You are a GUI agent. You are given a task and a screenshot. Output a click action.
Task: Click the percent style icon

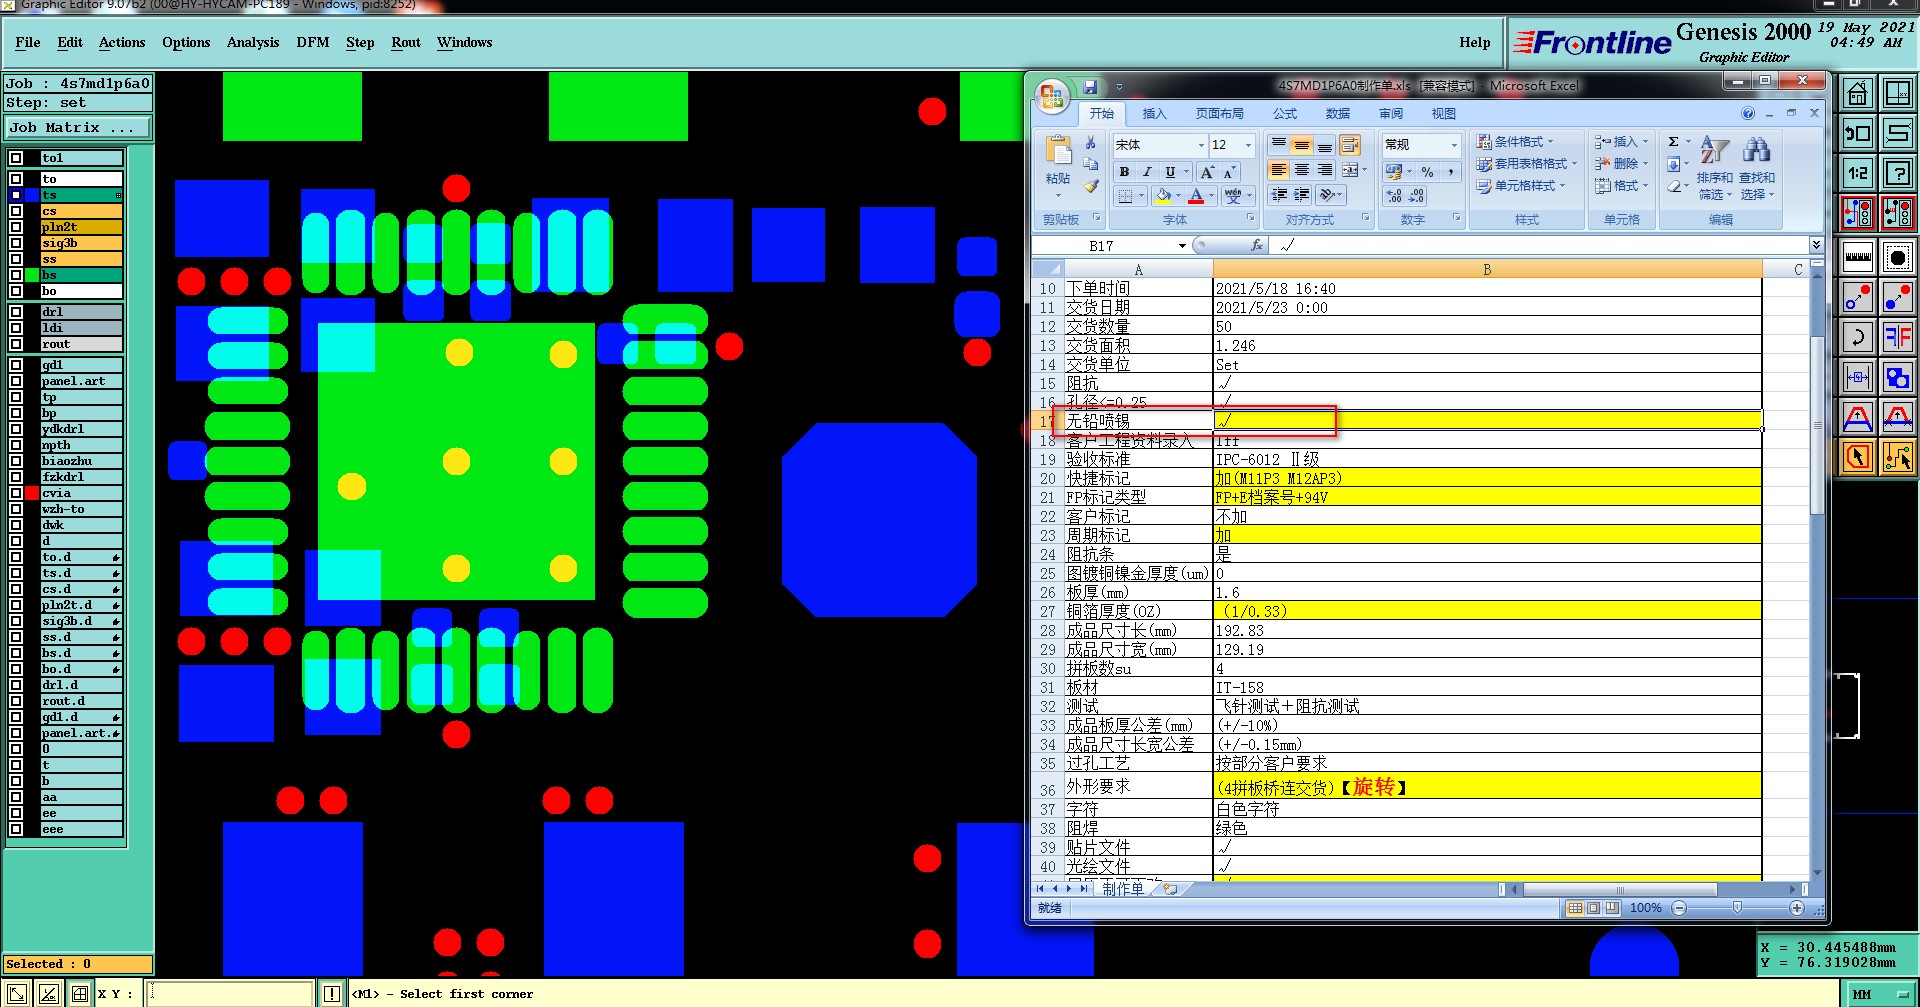[1427, 172]
